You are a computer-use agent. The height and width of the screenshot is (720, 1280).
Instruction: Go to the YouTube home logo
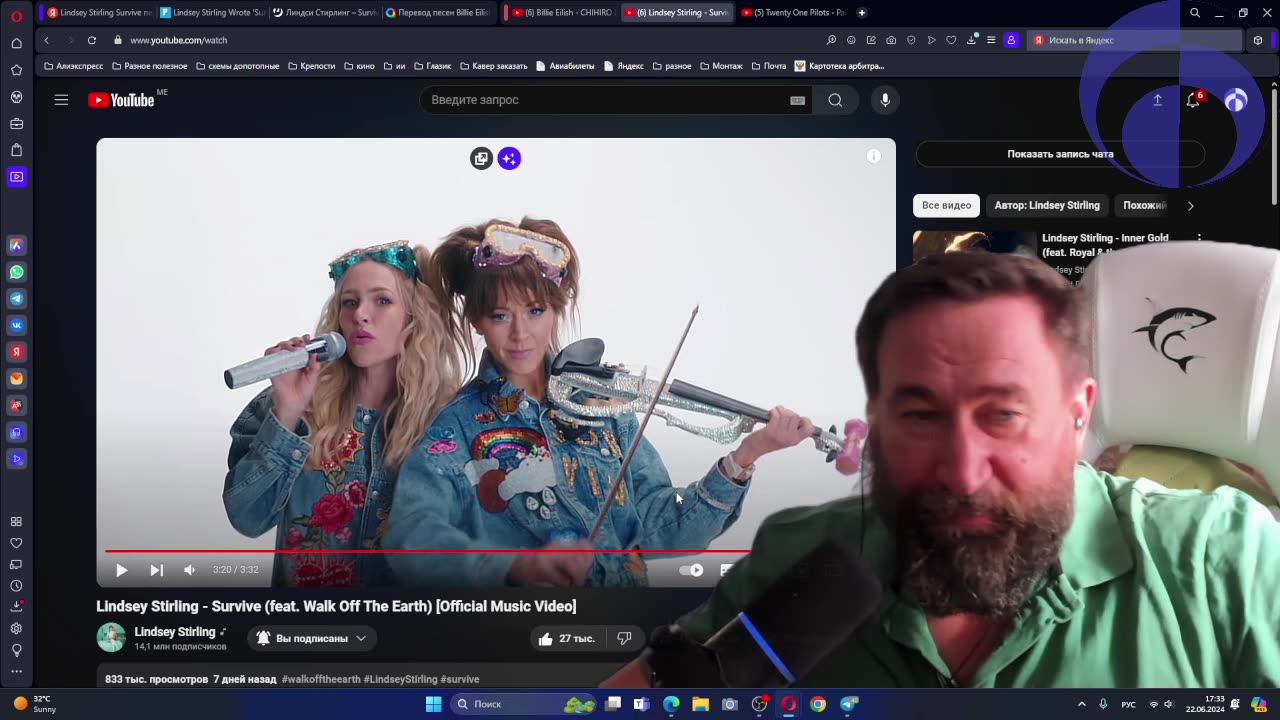pyautogui.click(x=121, y=100)
